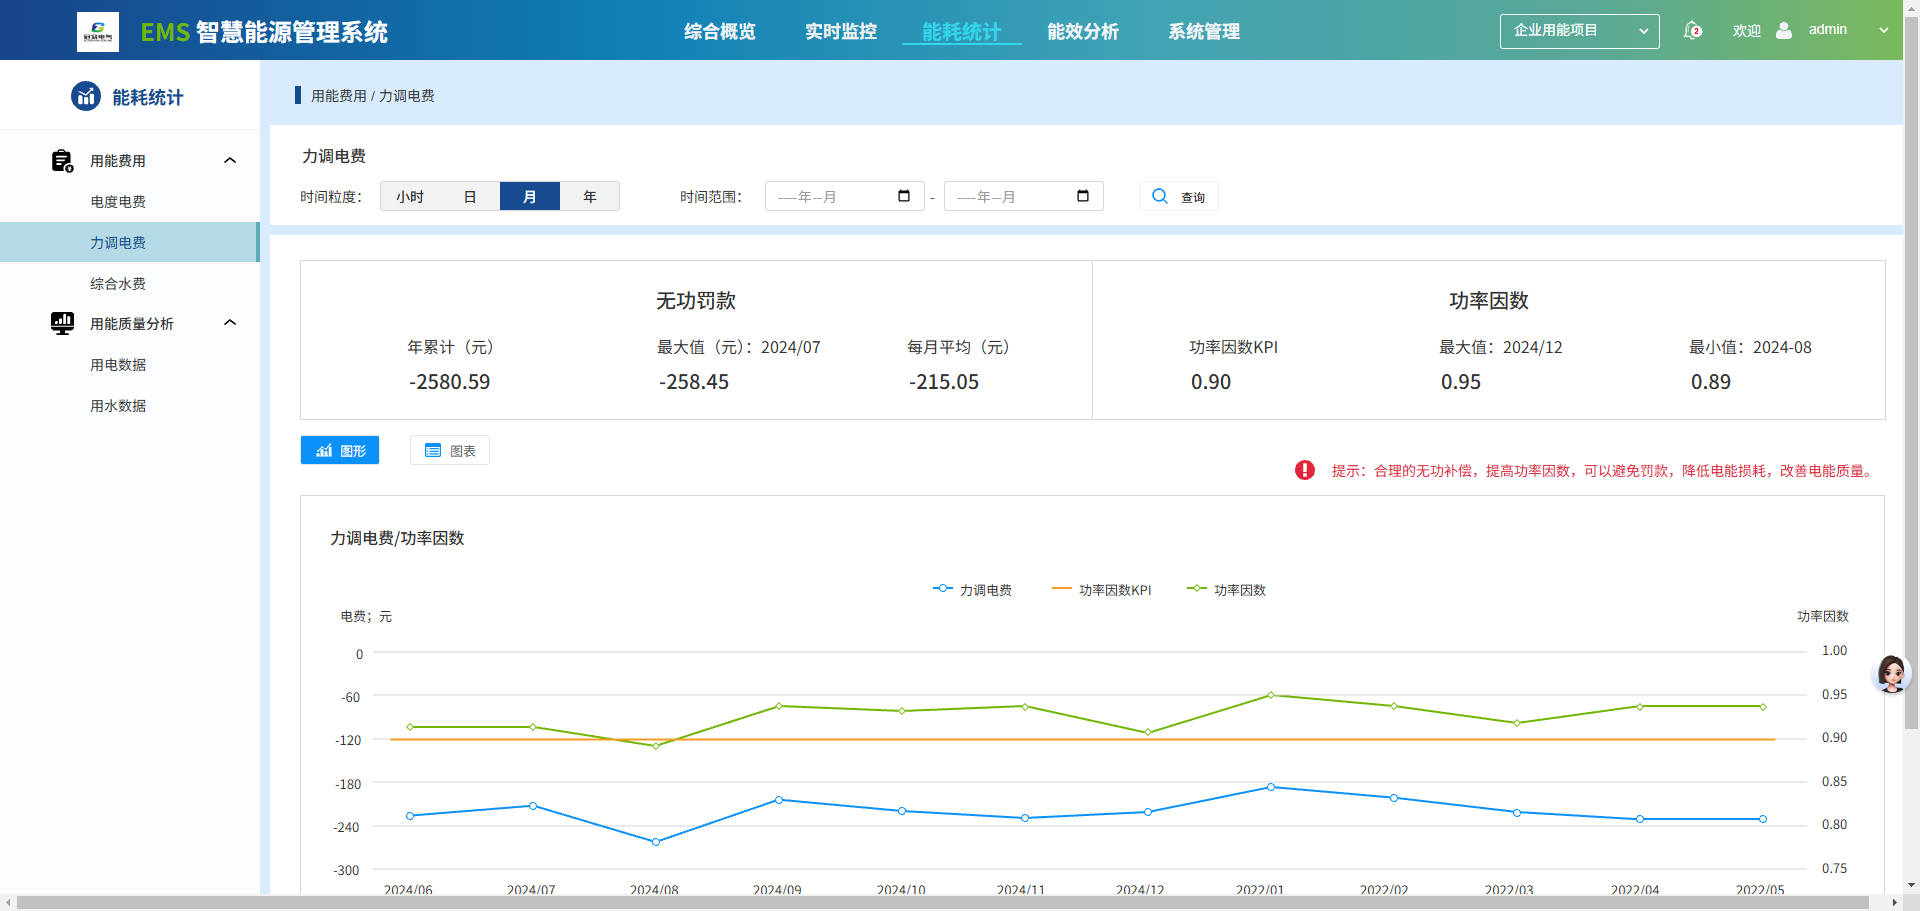This screenshot has width=1920, height=911.
Task: Open the notification bell icon
Action: pos(1692,30)
